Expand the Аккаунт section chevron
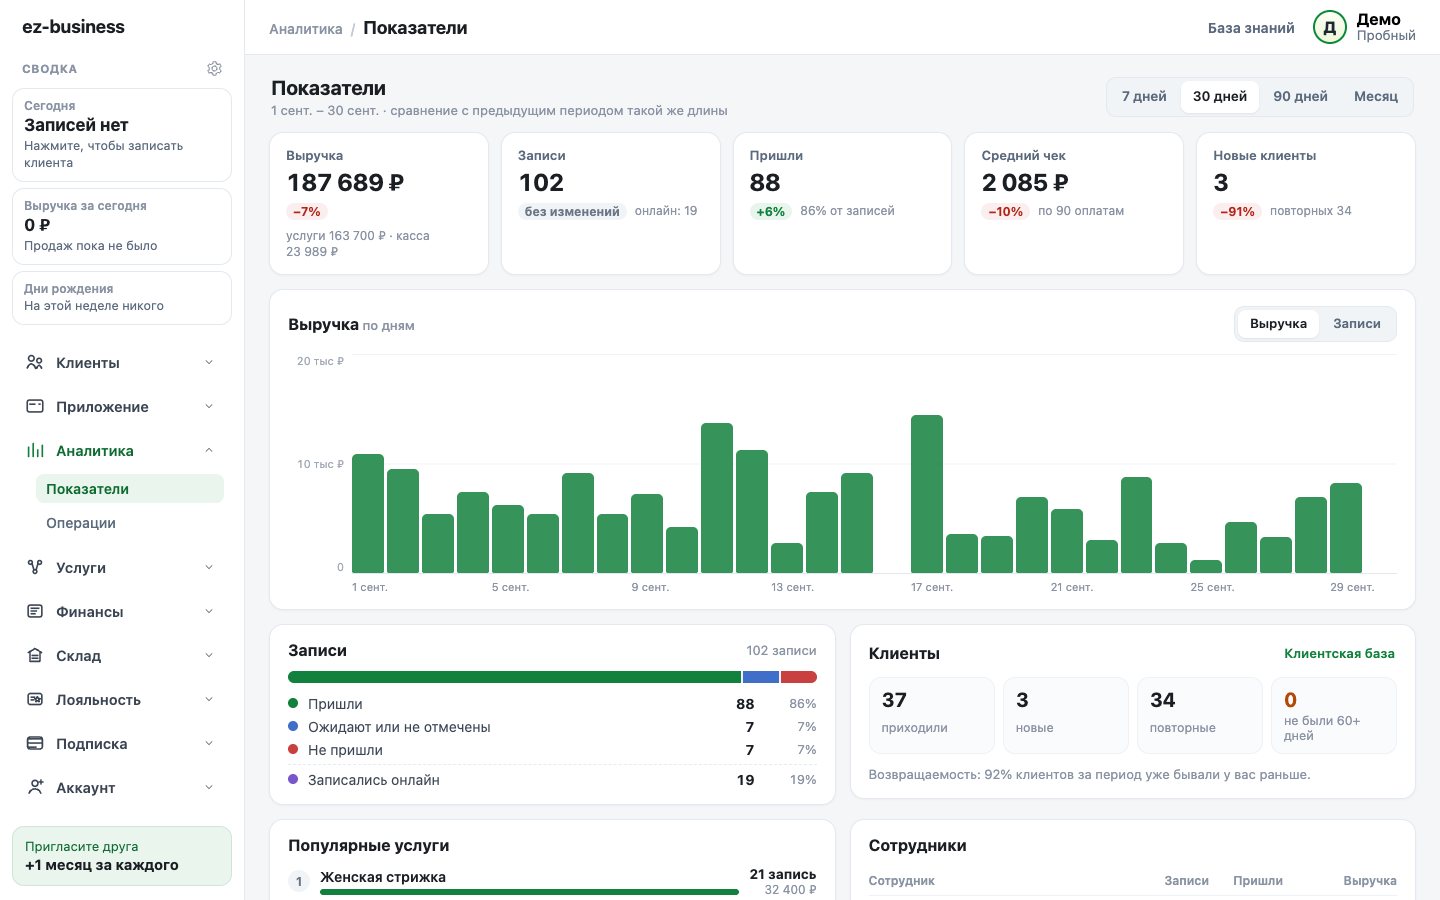1440x900 pixels. point(209,788)
